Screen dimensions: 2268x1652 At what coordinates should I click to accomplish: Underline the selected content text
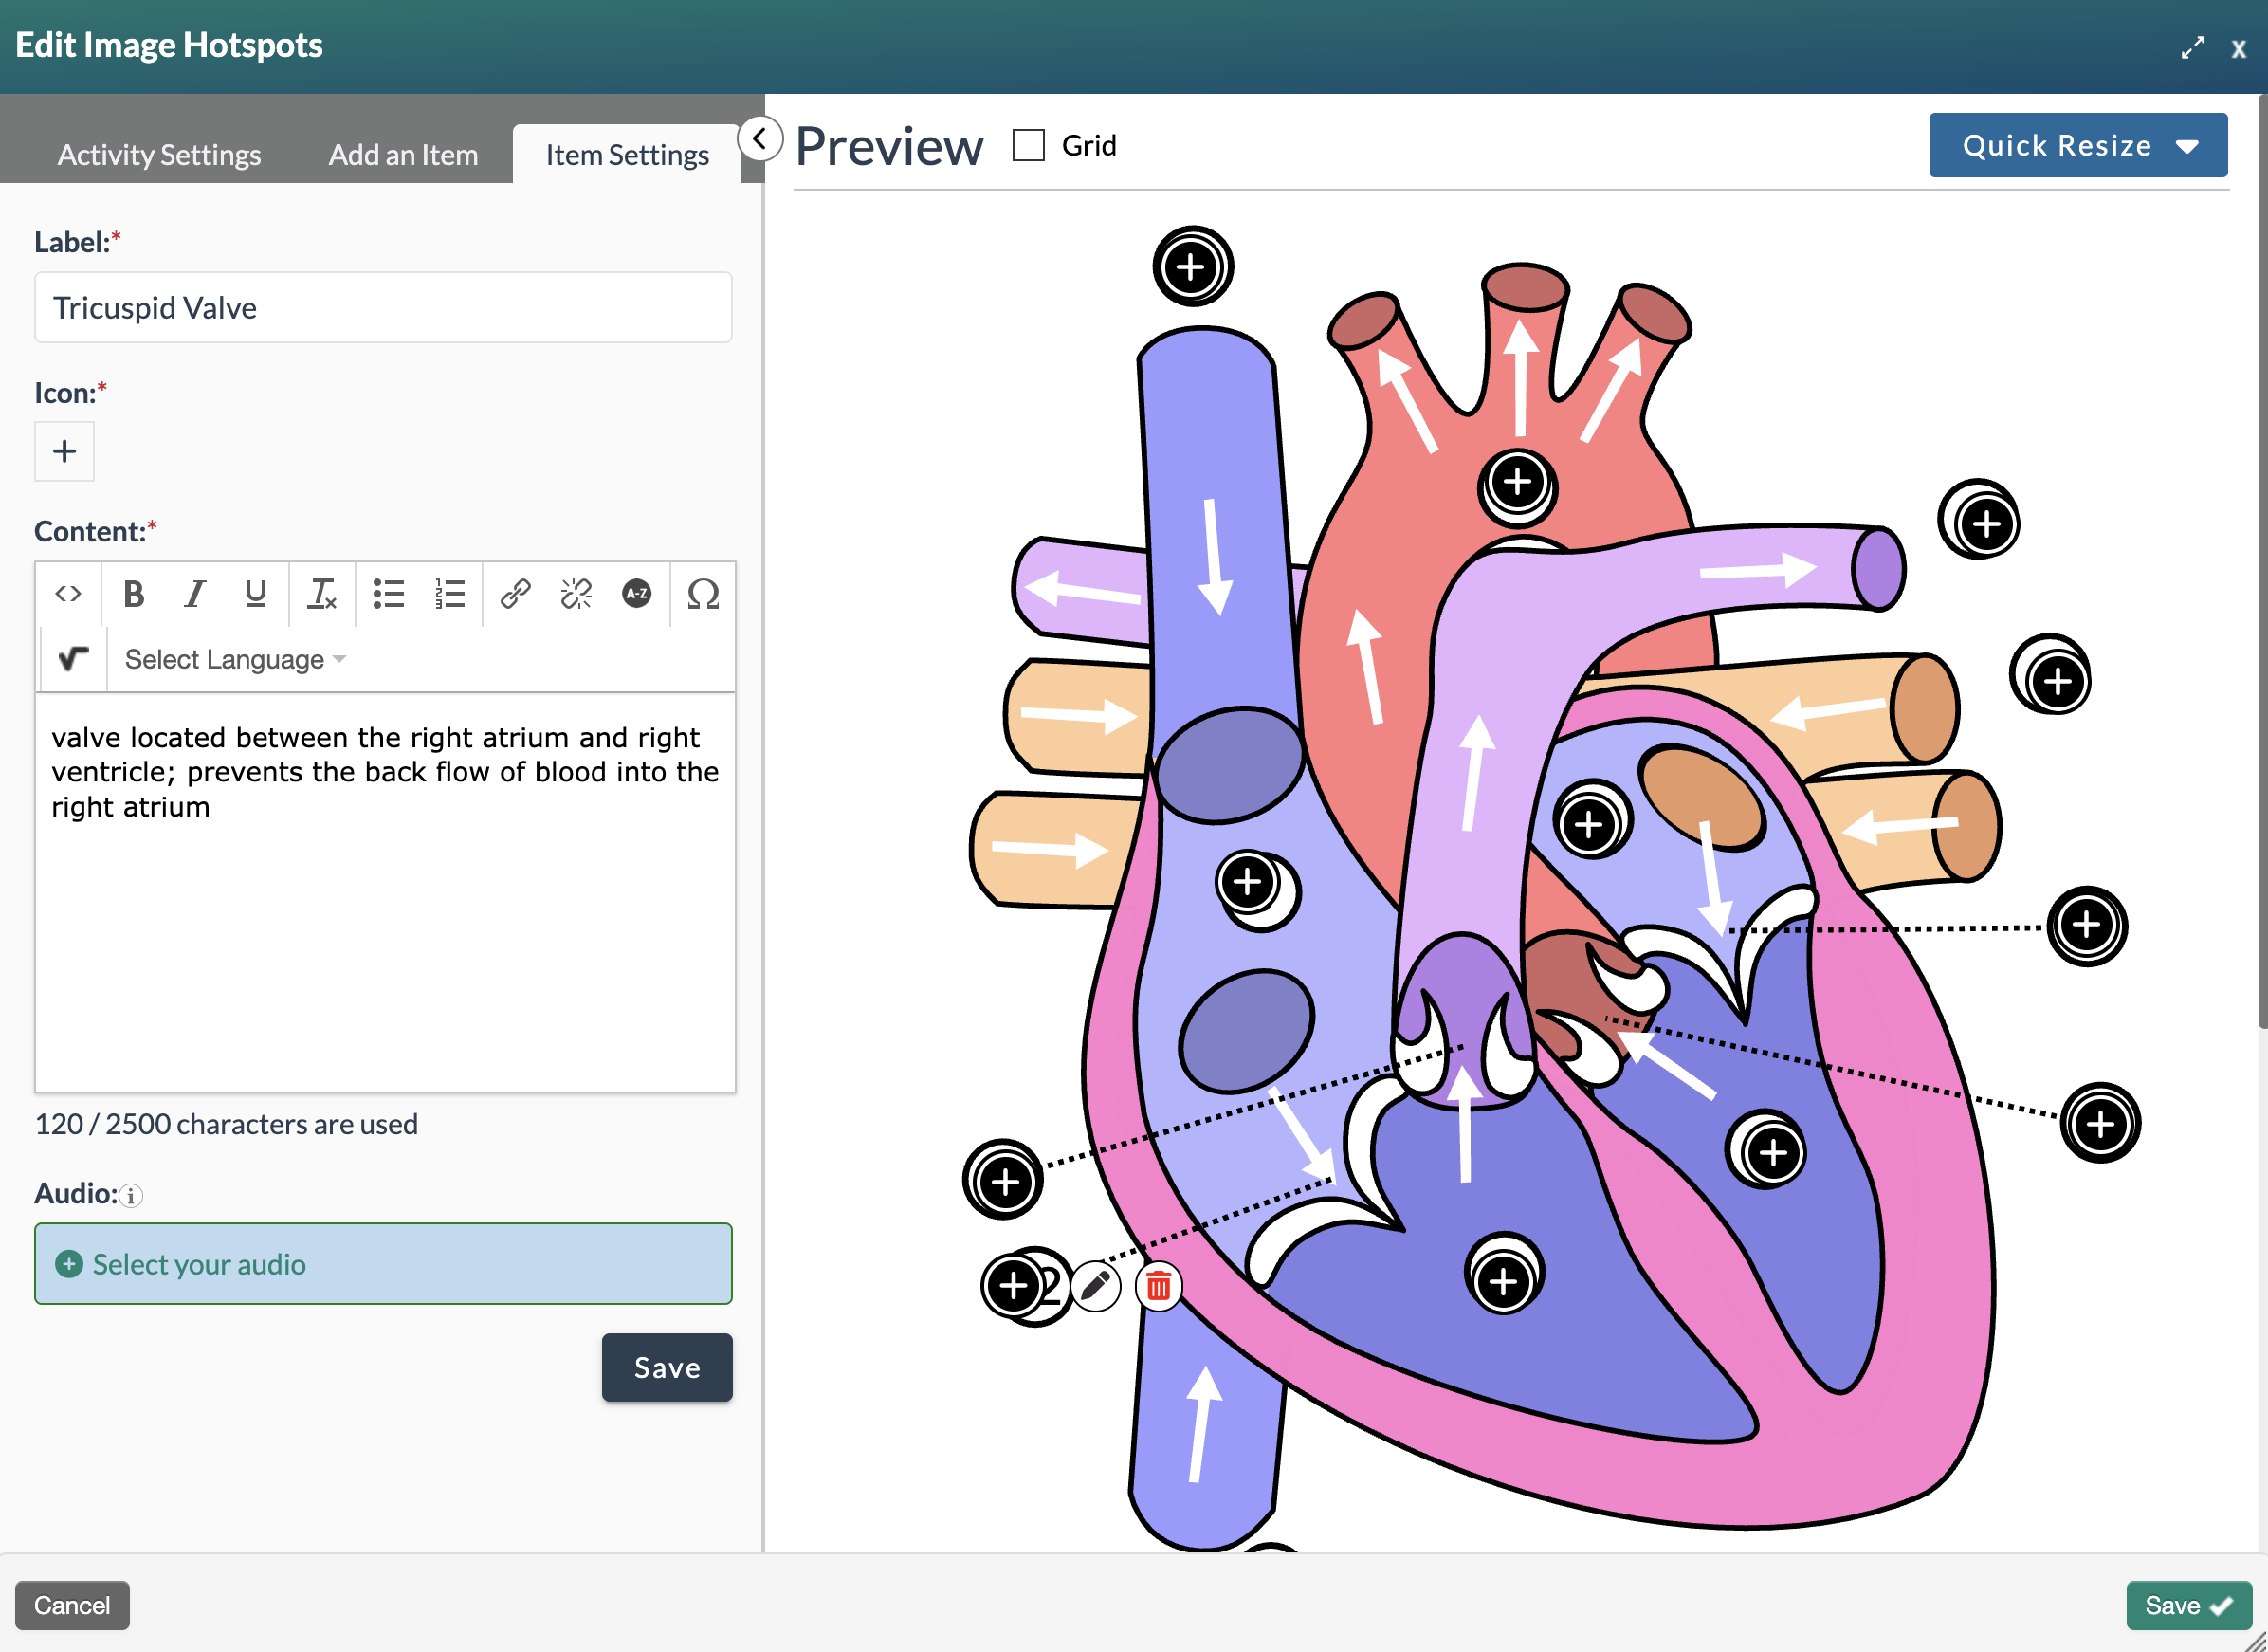tap(256, 594)
